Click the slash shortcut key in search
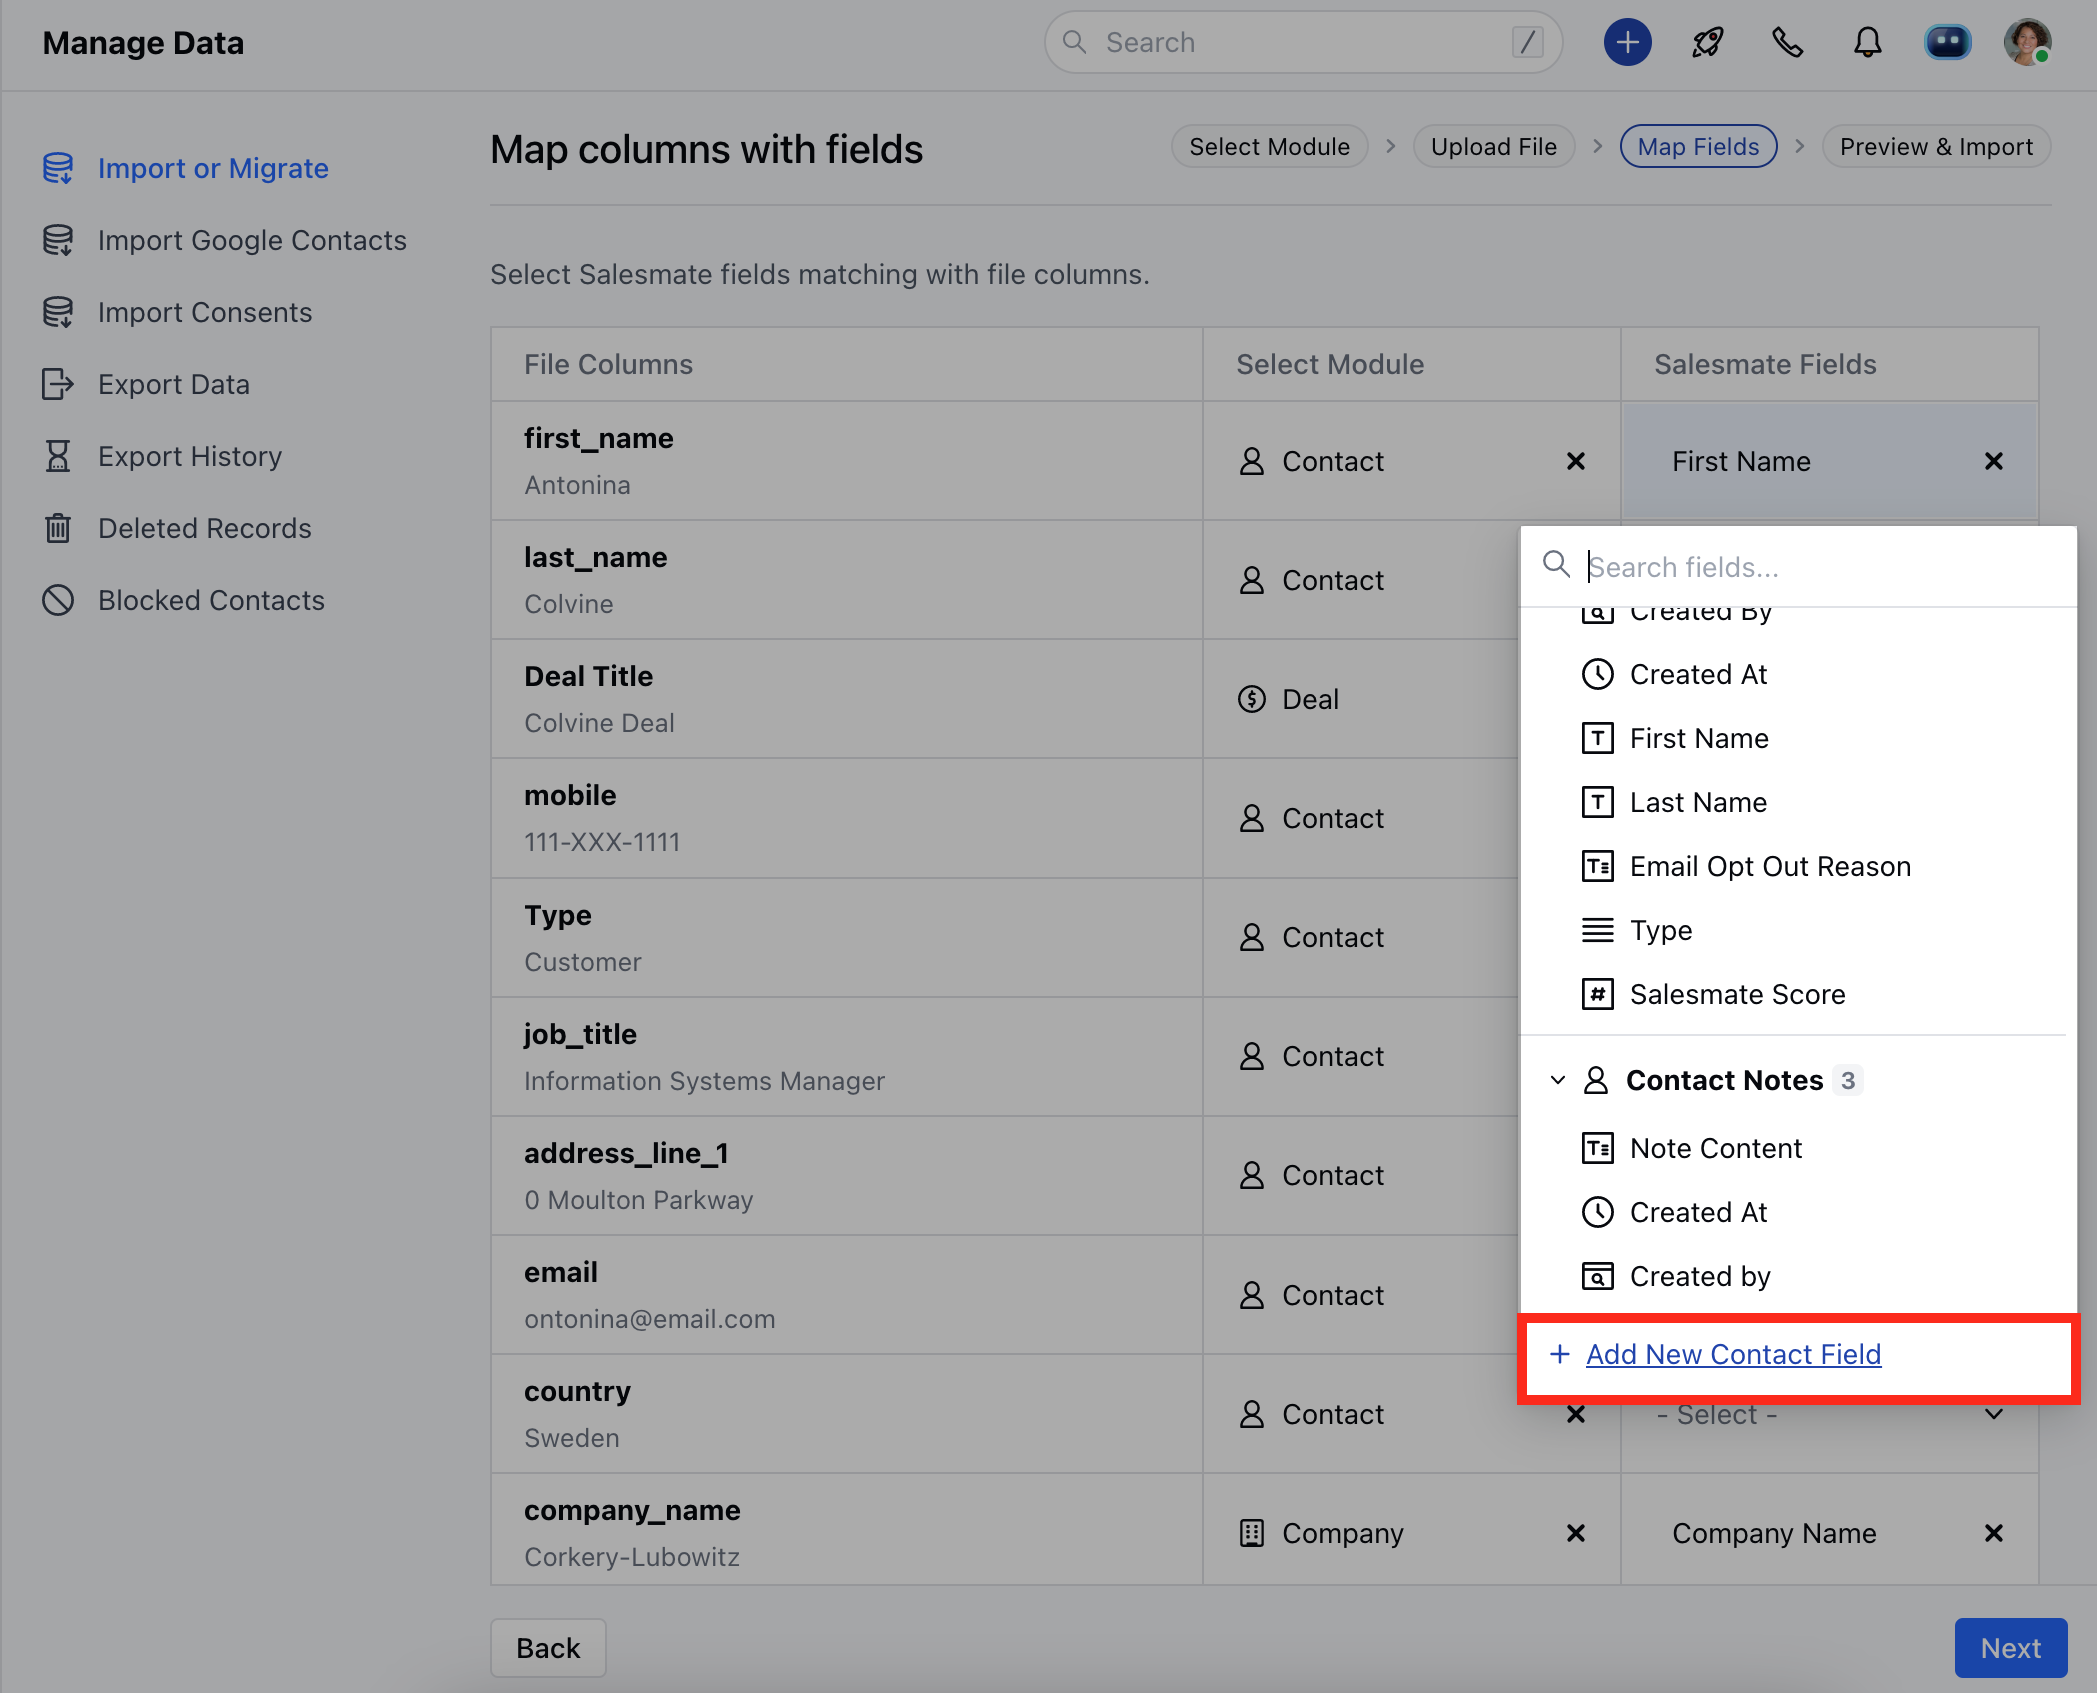The width and height of the screenshot is (2097, 1693). [1527, 42]
